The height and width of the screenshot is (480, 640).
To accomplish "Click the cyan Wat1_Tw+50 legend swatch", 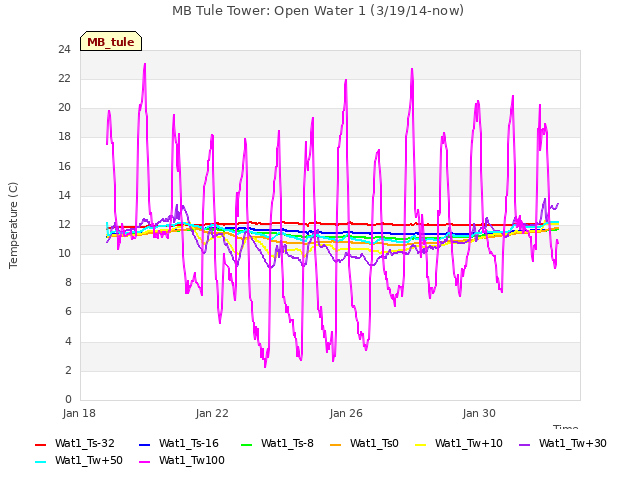I will tap(40, 462).
